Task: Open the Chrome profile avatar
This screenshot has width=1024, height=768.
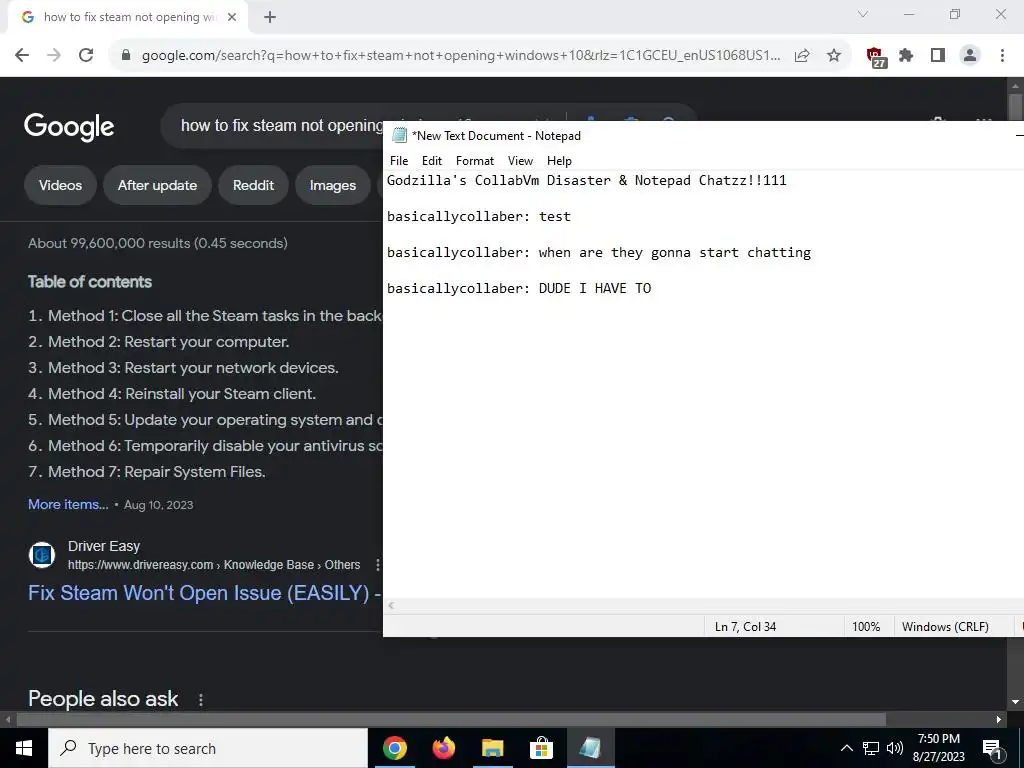Action: pyautogui.click(x=970, y=56)
